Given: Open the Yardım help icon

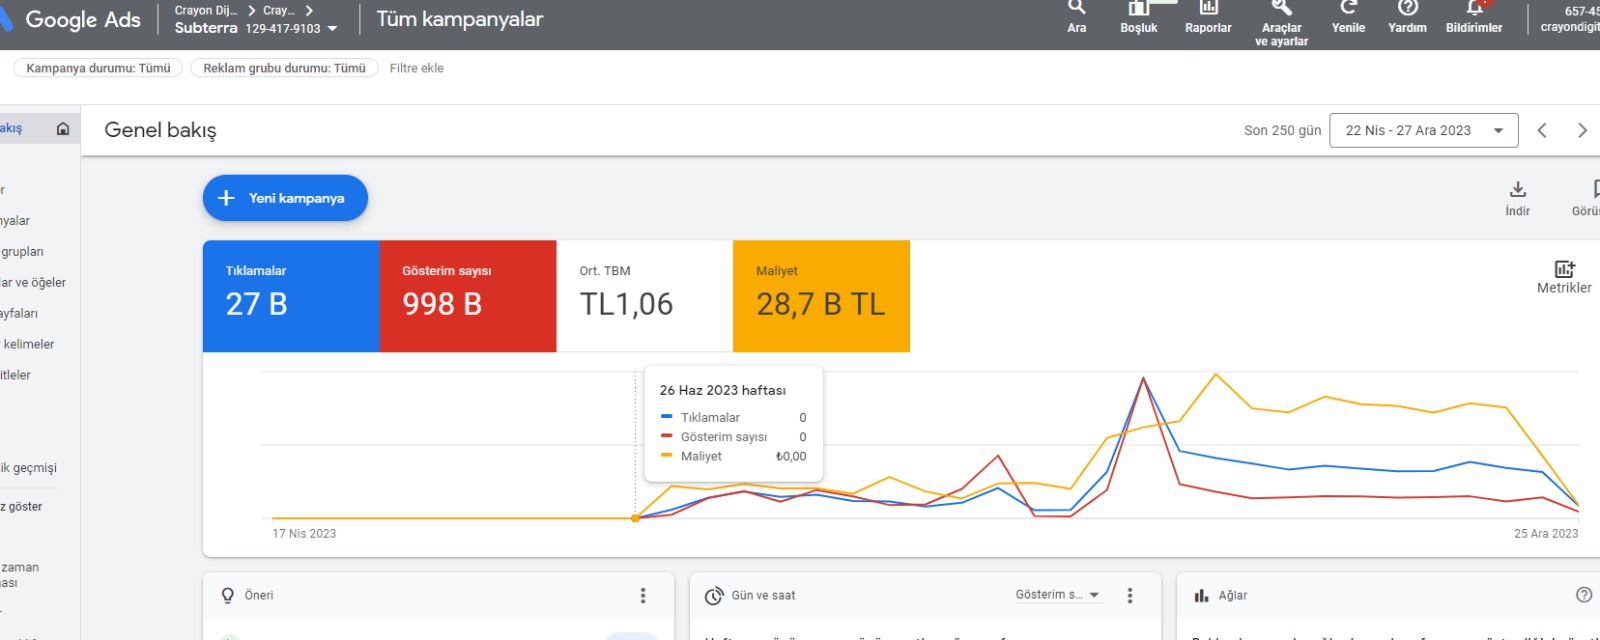Looking at the screenshot, I should point(1407,8).
